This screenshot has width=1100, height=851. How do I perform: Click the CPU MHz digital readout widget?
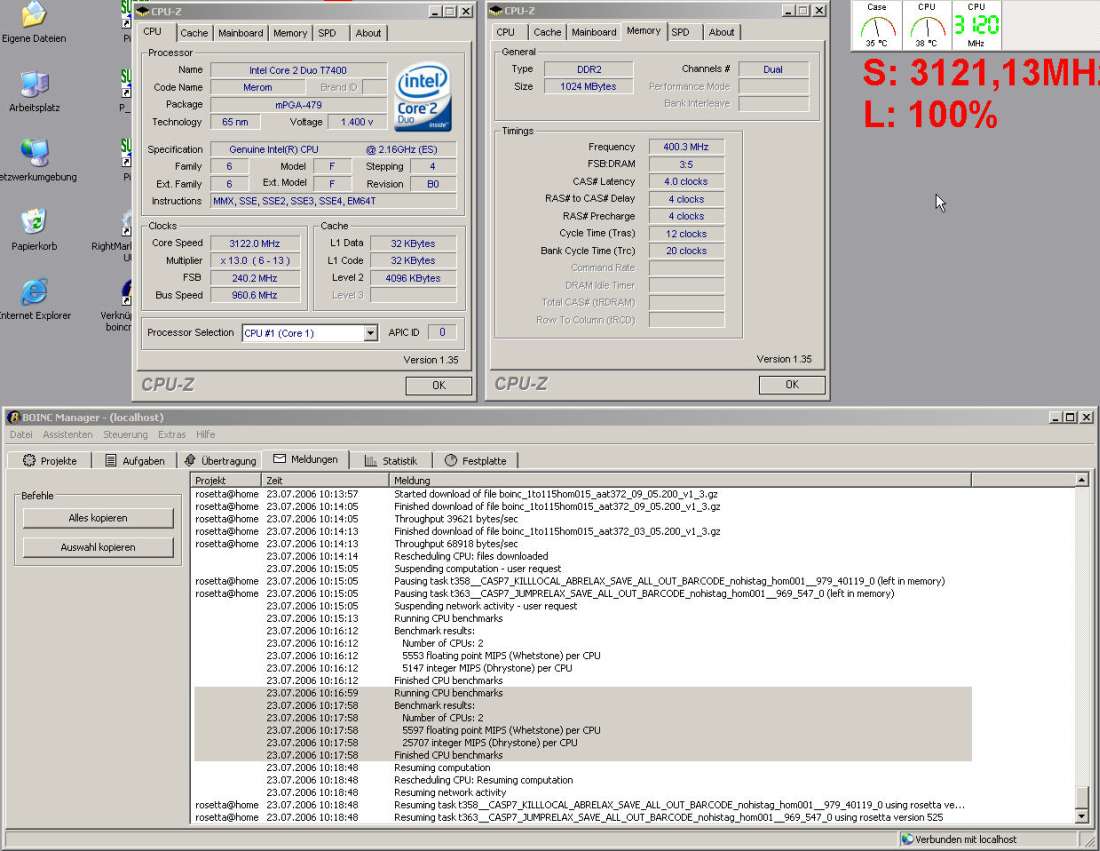coord(976,25)
